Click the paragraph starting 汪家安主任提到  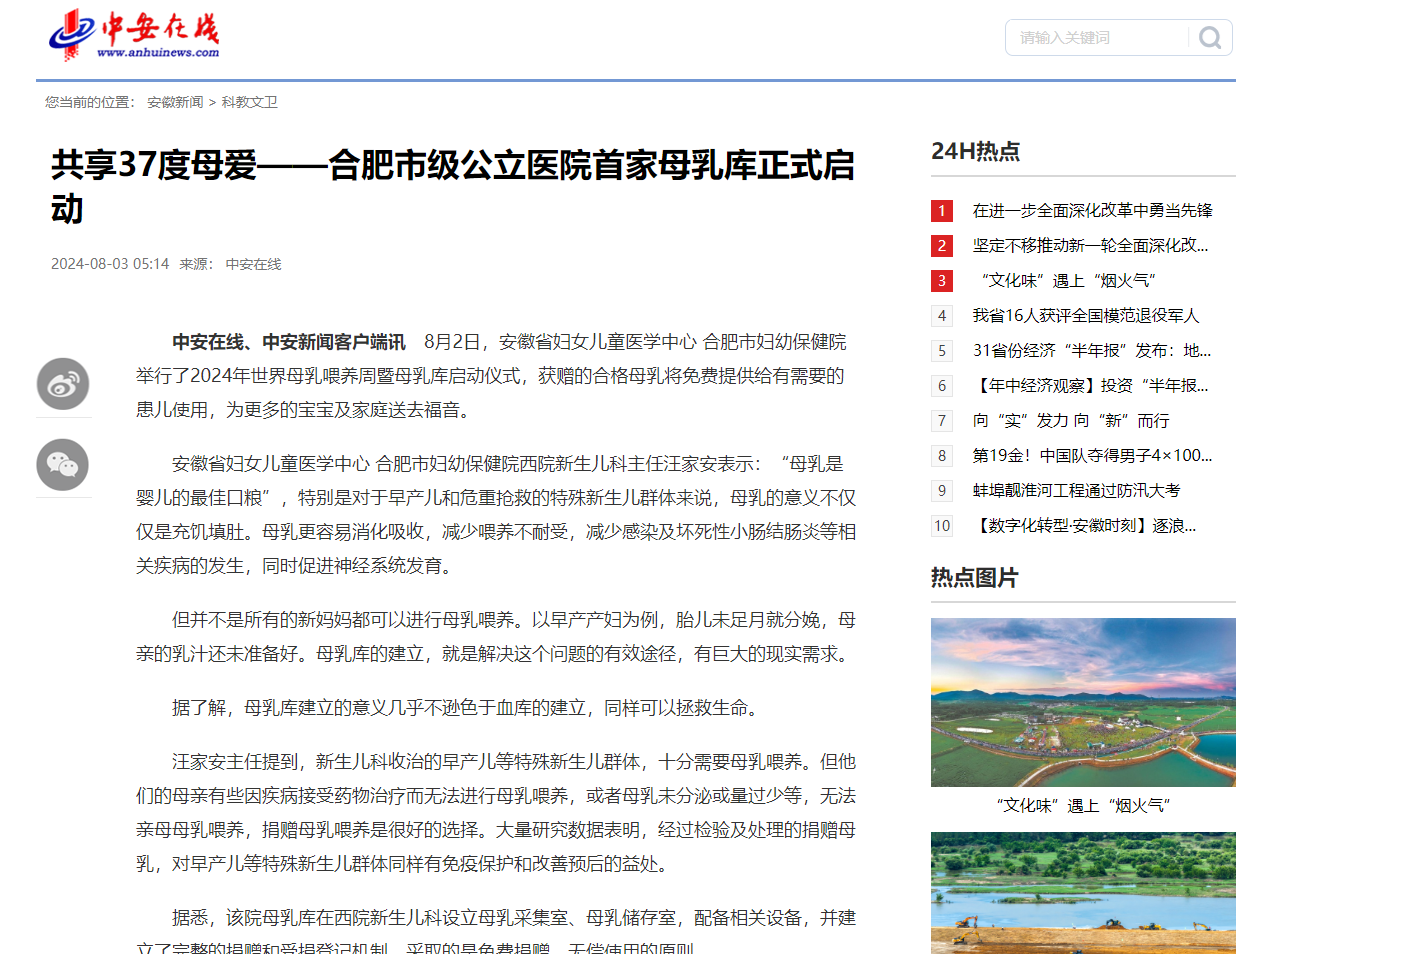pos(496,813)
